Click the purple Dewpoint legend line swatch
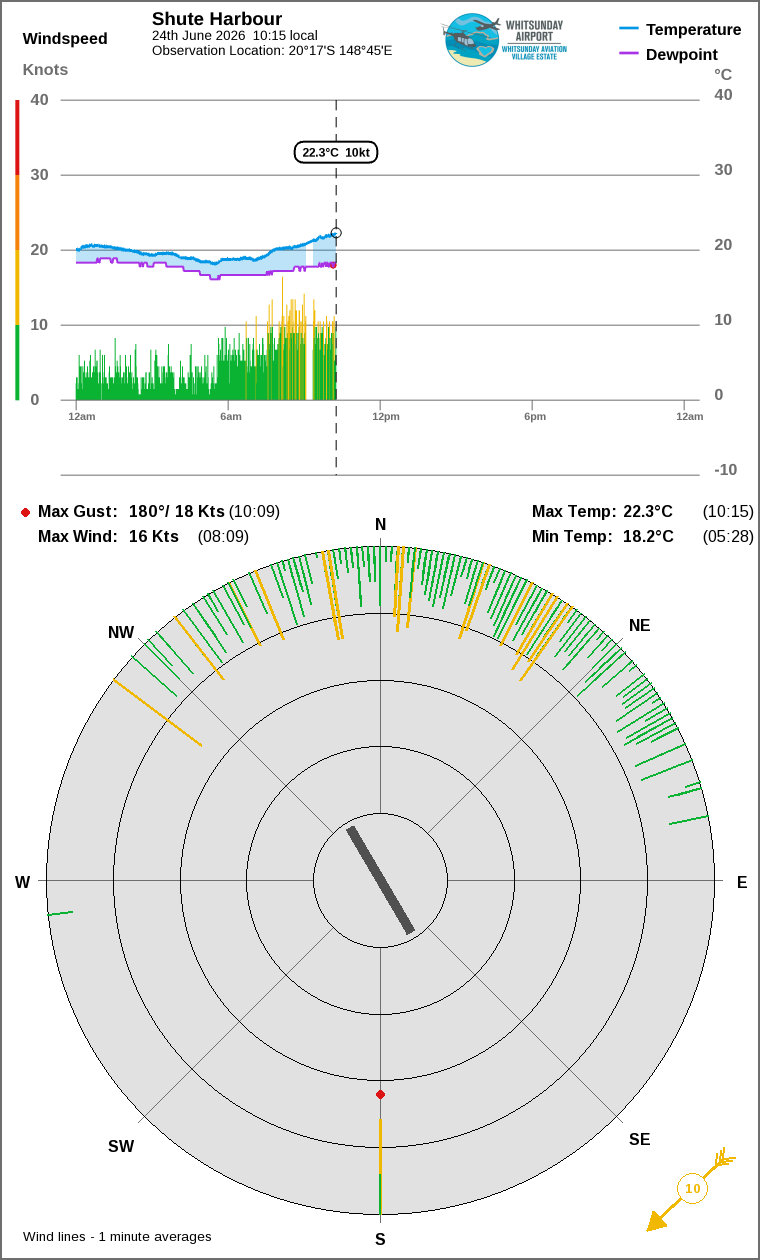 click(629, 53)
